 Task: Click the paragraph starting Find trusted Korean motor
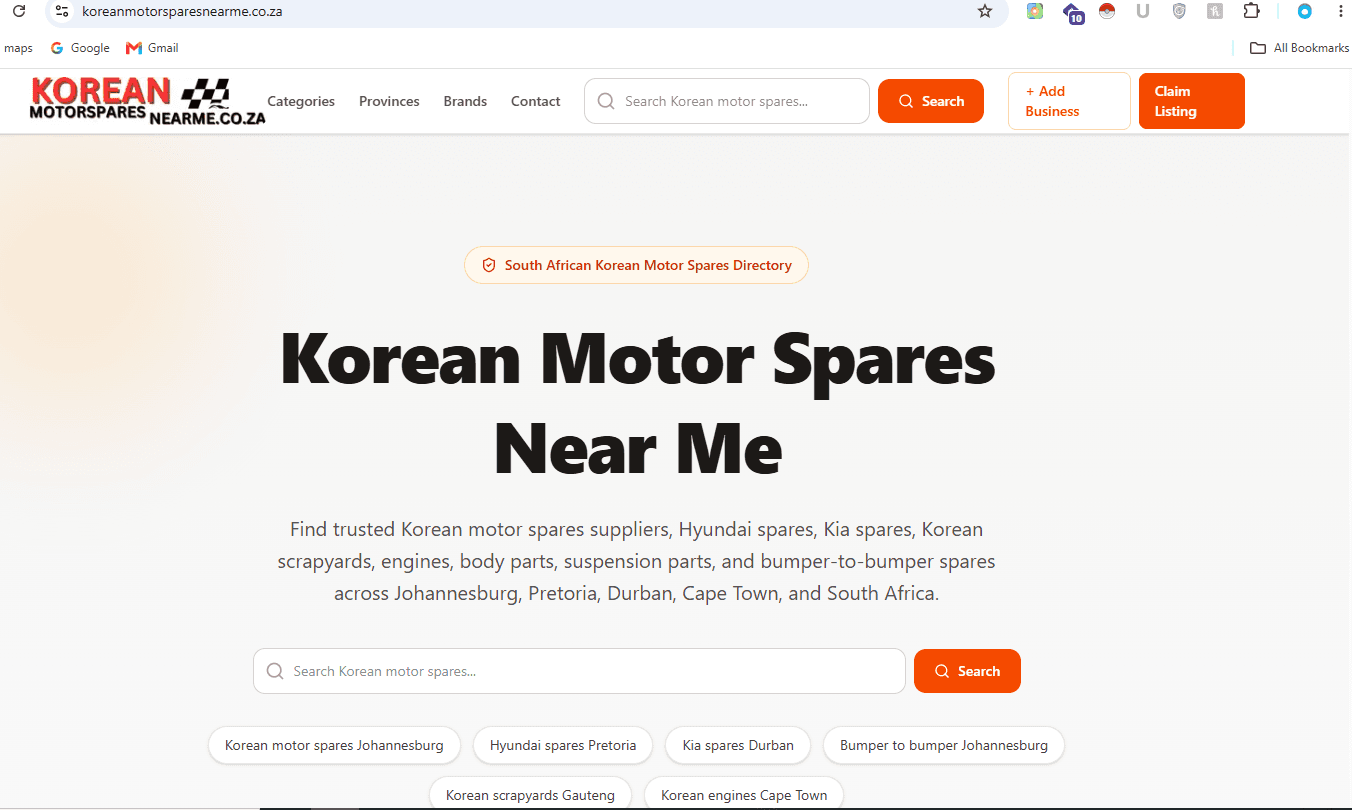click(x=636, y=561)
